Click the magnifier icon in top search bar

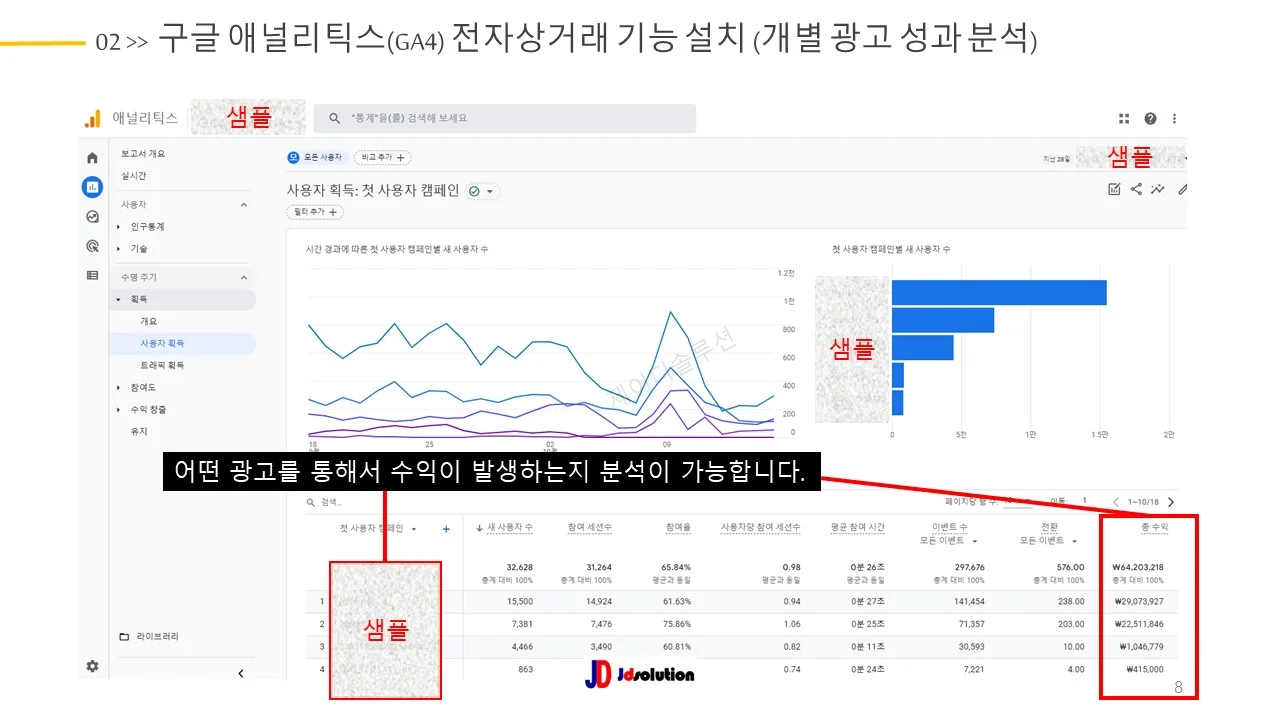pyautogui.click(x=334, y=118)
